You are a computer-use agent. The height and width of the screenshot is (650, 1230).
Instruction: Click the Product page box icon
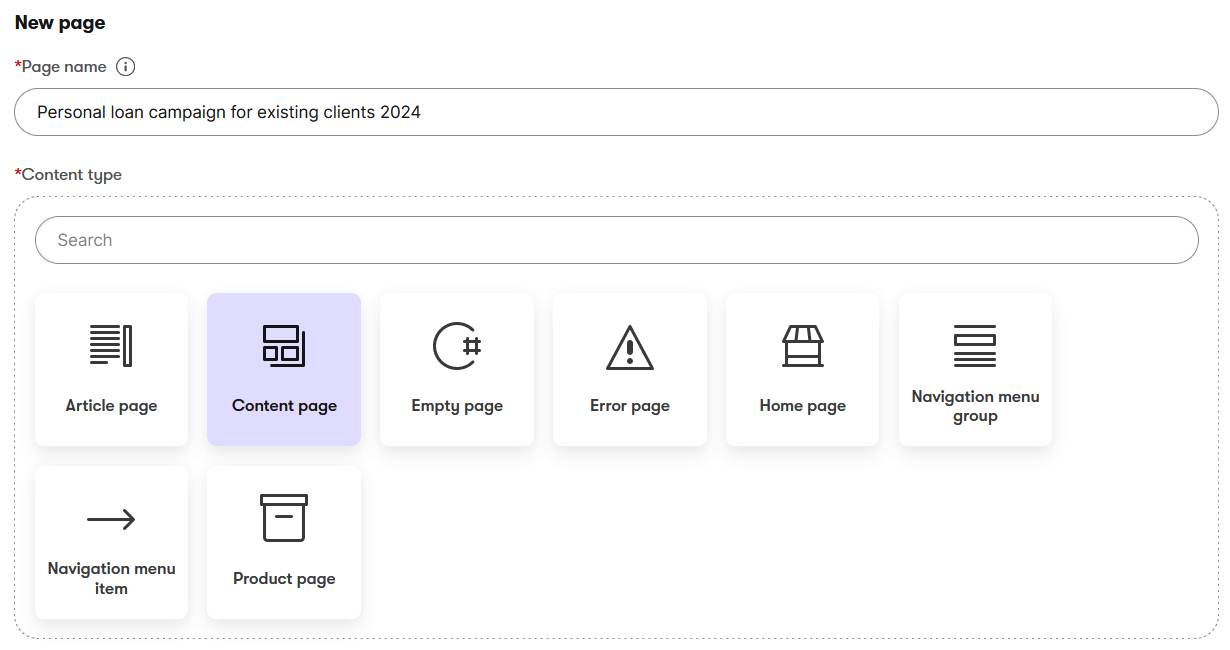click(284, 518)
